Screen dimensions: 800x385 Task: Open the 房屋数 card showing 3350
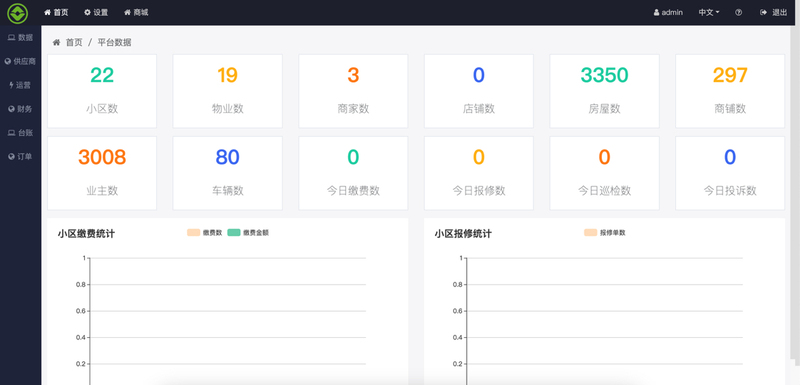click(605, 91)
